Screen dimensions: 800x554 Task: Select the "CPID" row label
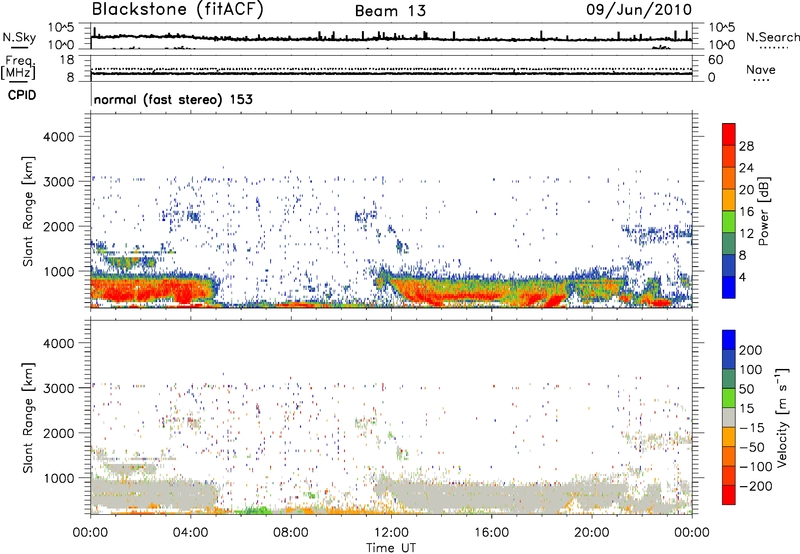(22, 95)
